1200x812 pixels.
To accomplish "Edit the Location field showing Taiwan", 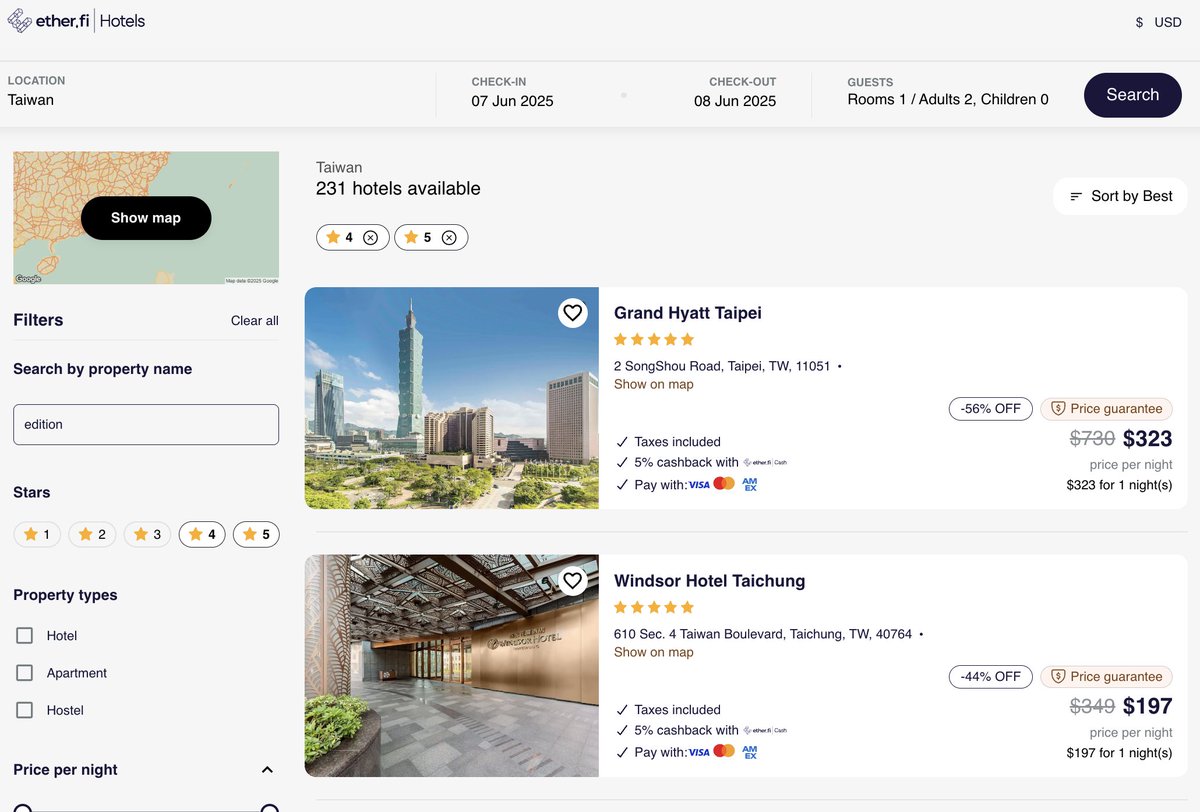I will coord(218,91).
